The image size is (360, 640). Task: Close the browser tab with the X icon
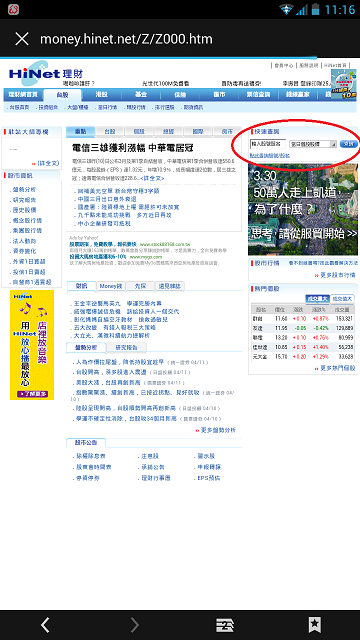tap(22, 39)
